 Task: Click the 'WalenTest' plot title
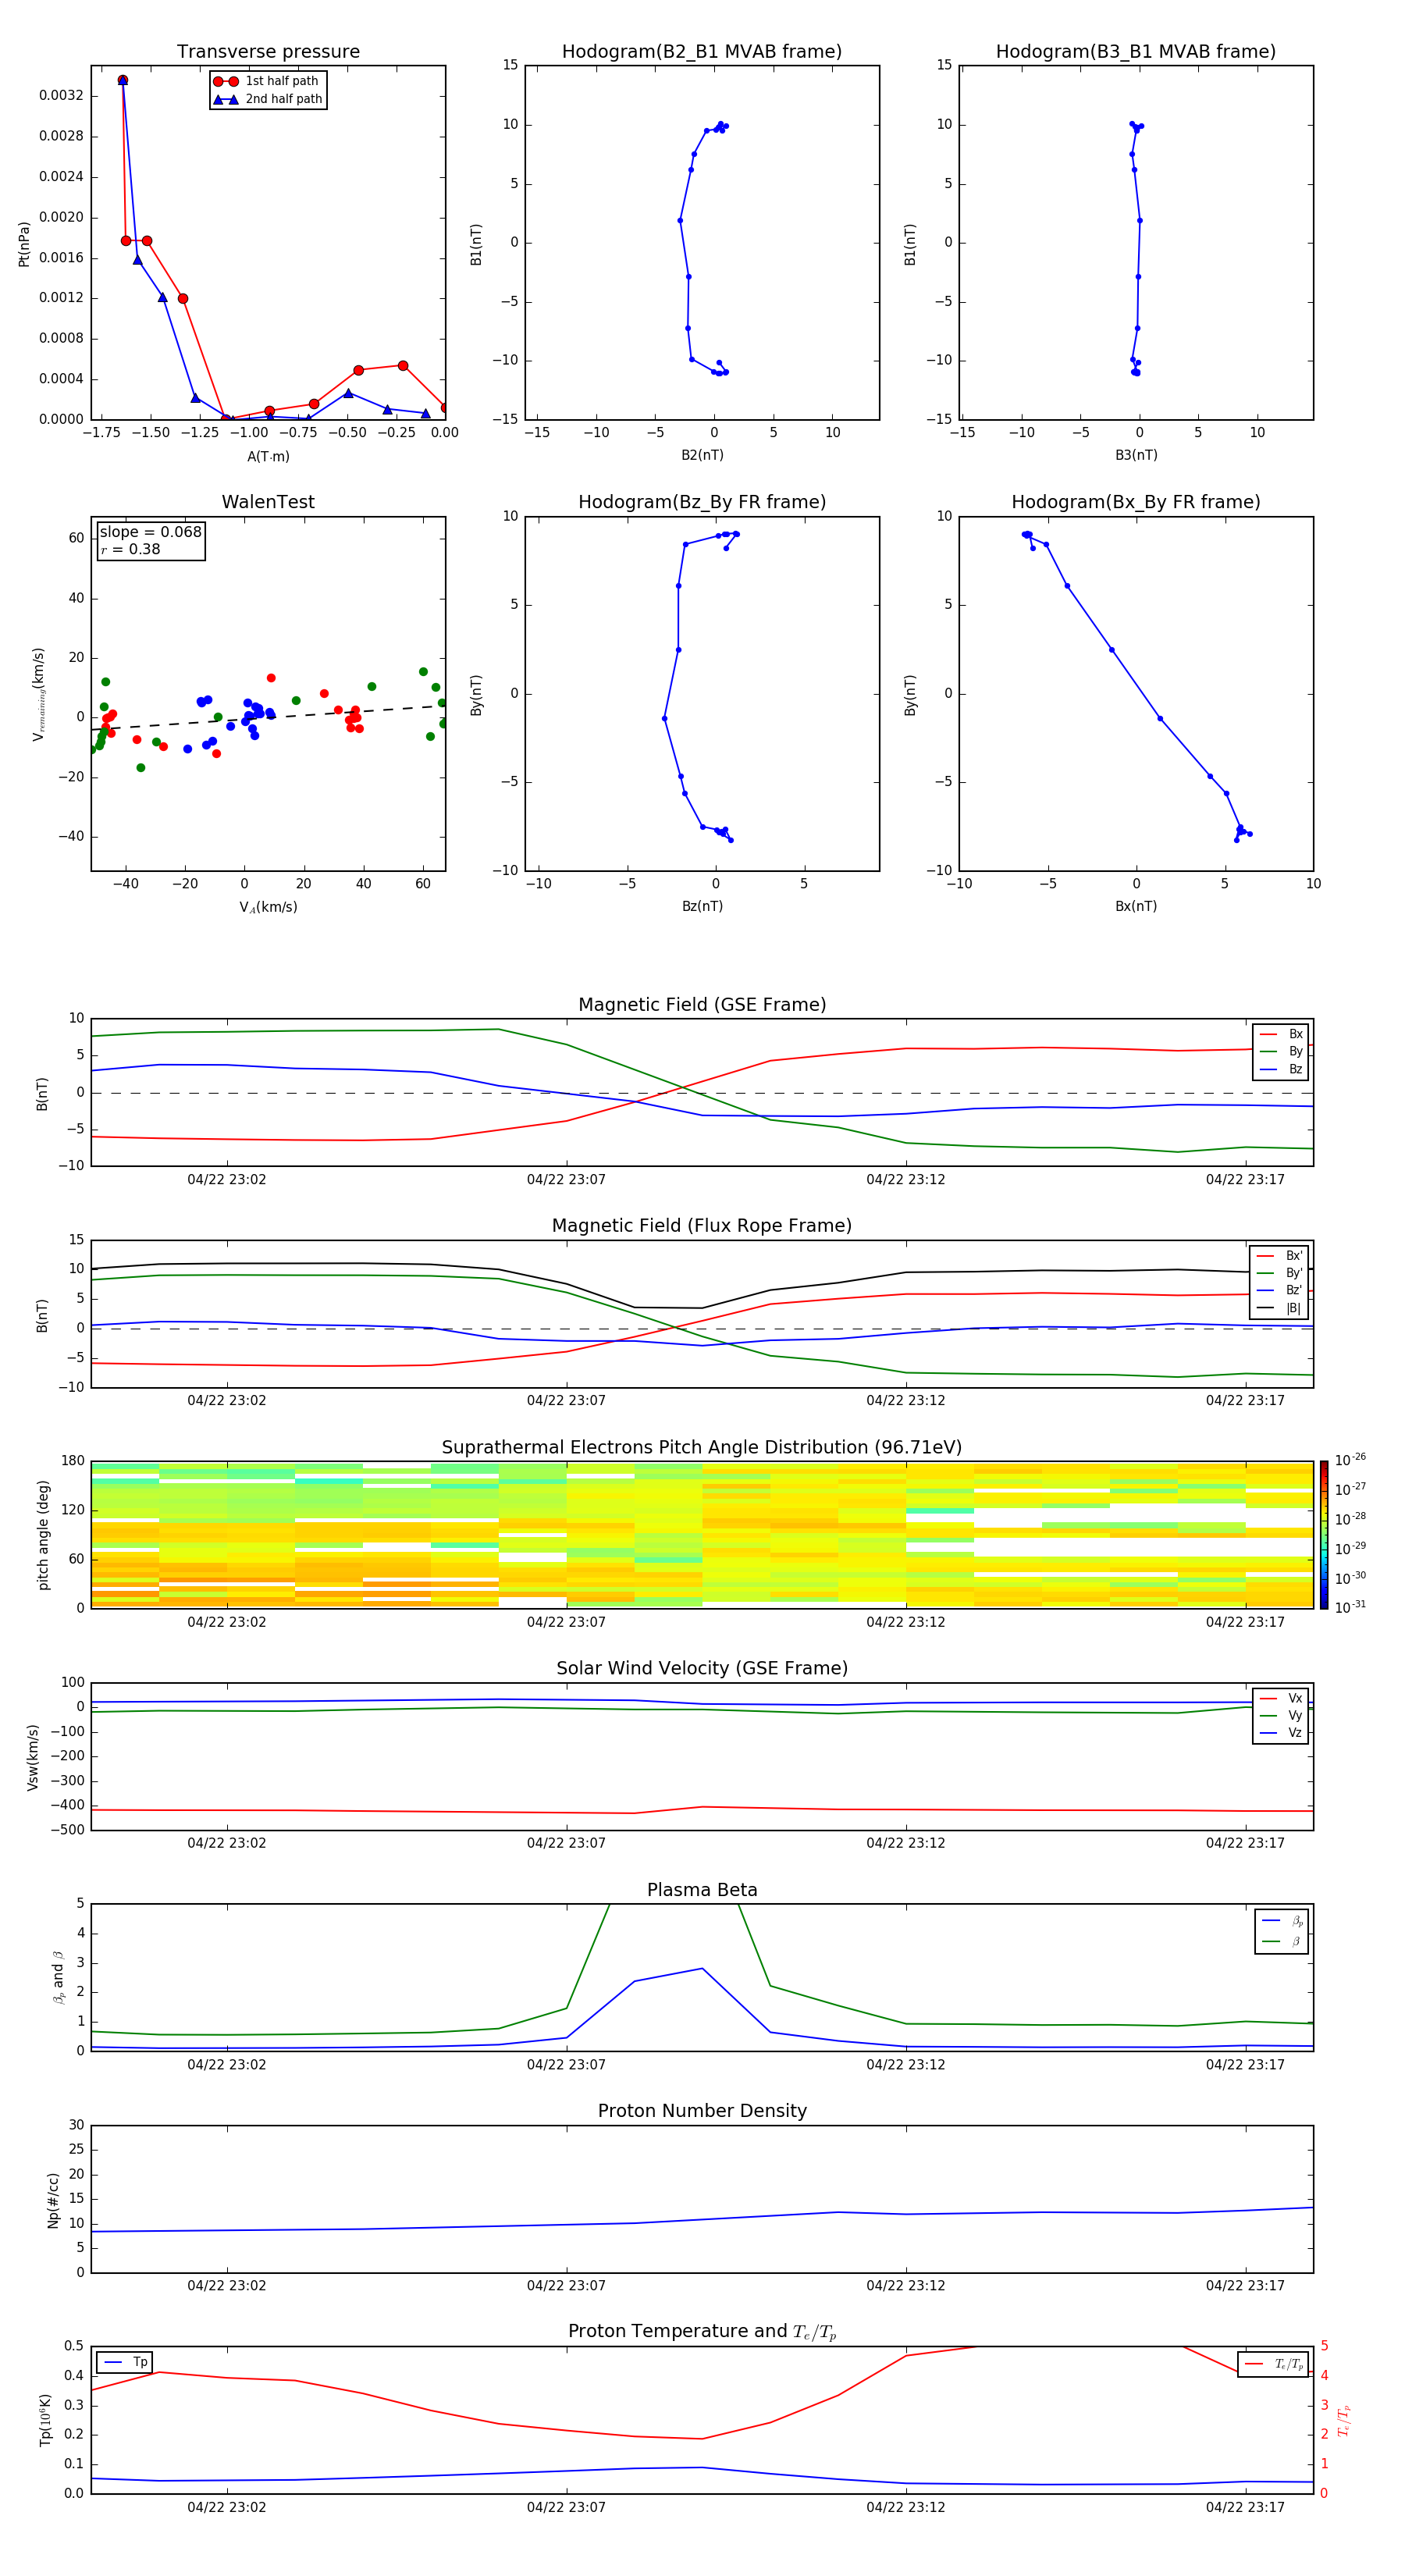pos(268,502)
